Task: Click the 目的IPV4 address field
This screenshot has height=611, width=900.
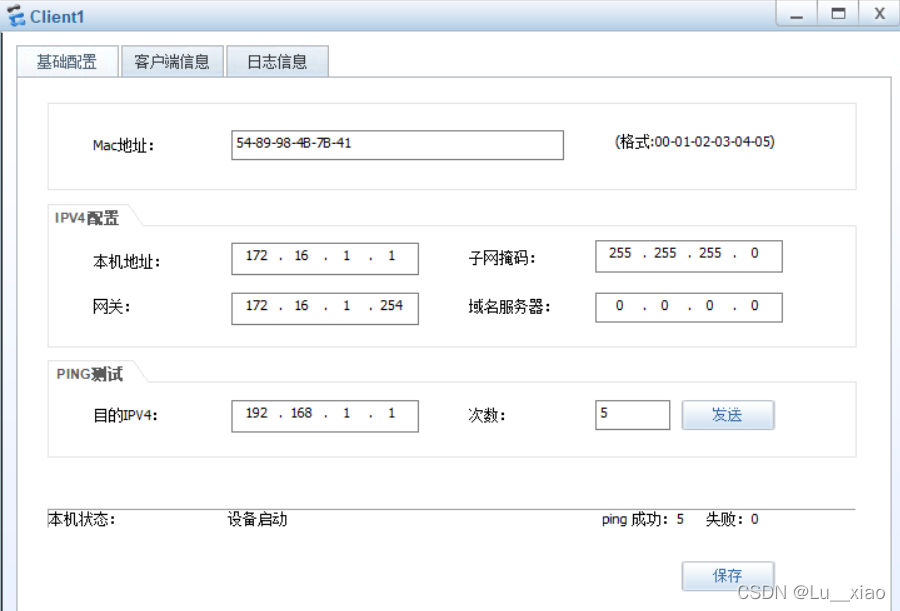Action: click(325, 416)
